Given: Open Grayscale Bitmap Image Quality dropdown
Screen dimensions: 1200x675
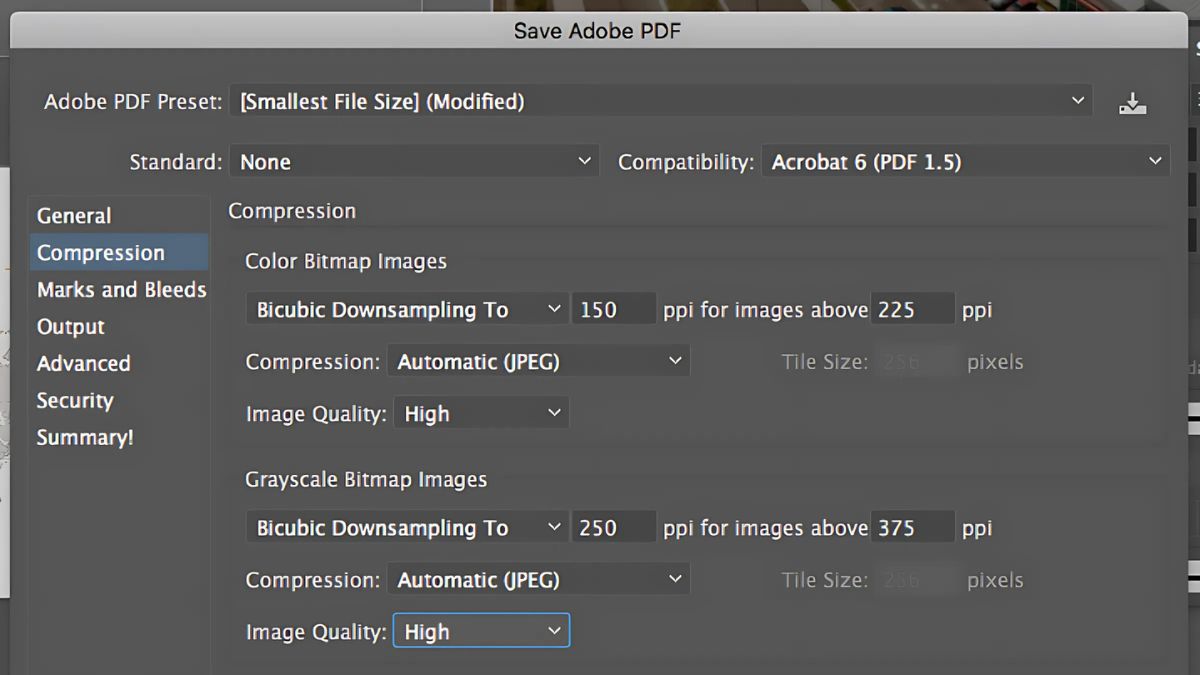Looking at the screenshot, I should click(x=481, y=632).
